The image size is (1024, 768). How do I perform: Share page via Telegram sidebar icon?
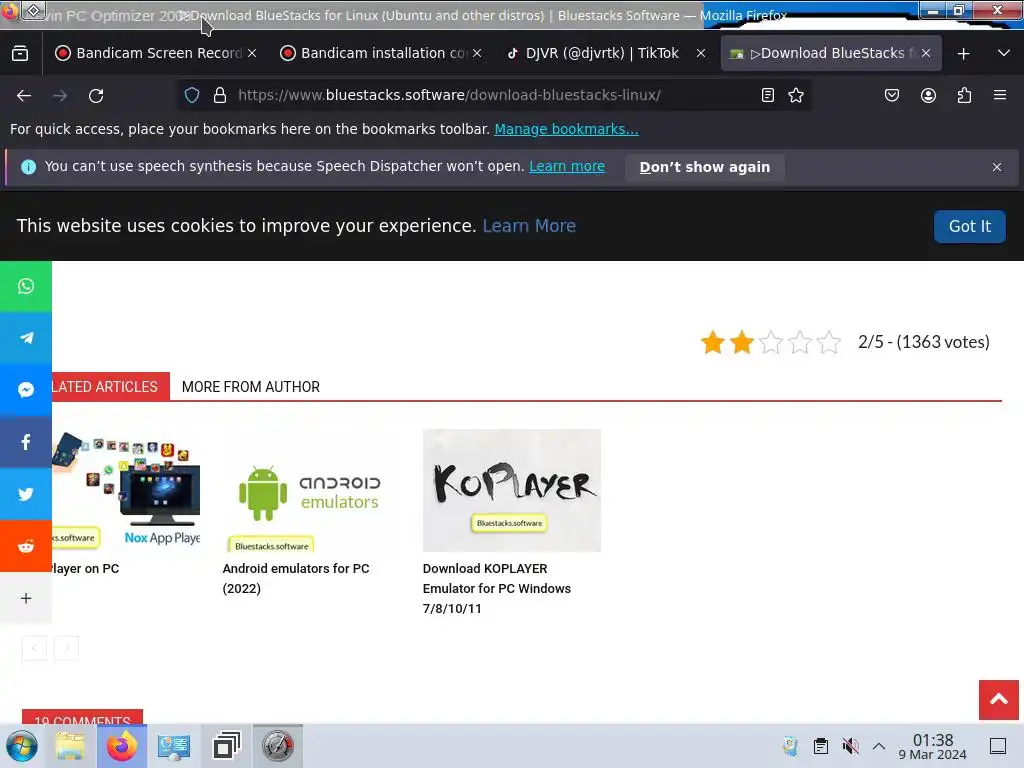point(25,338)
